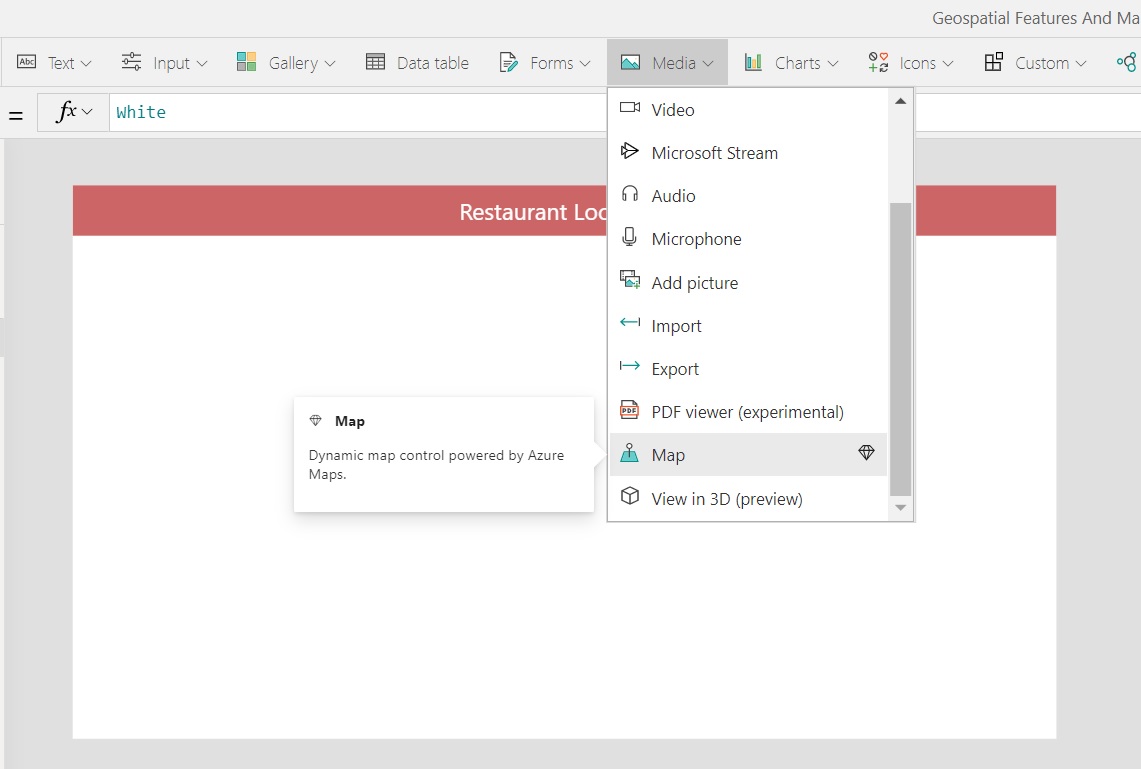The height and width of the screenshot is (769, 1141).
Task: Click the Add picture option
Action: tap(693, 283)
